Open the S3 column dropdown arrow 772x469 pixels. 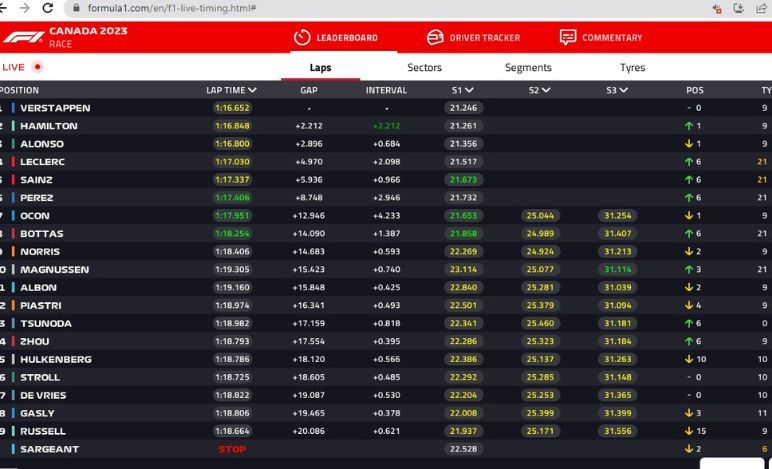[624, 90]
